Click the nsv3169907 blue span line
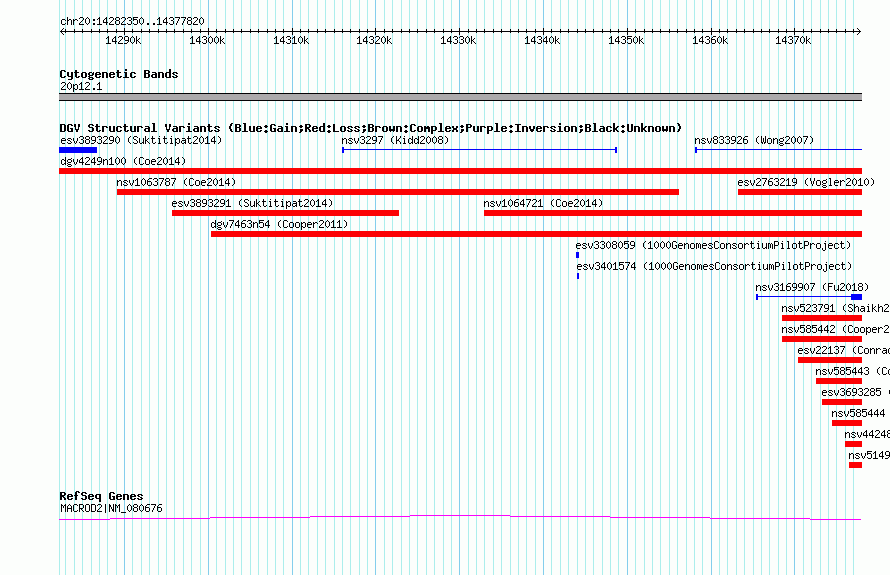 [x=809, y=297]
